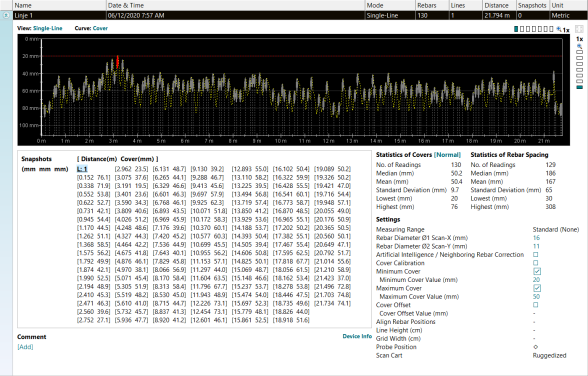Image resolution: width=588 pixels, height=376 pixels.
Task: Enable the Cover Offset checkbox
Action: (536, 305)
